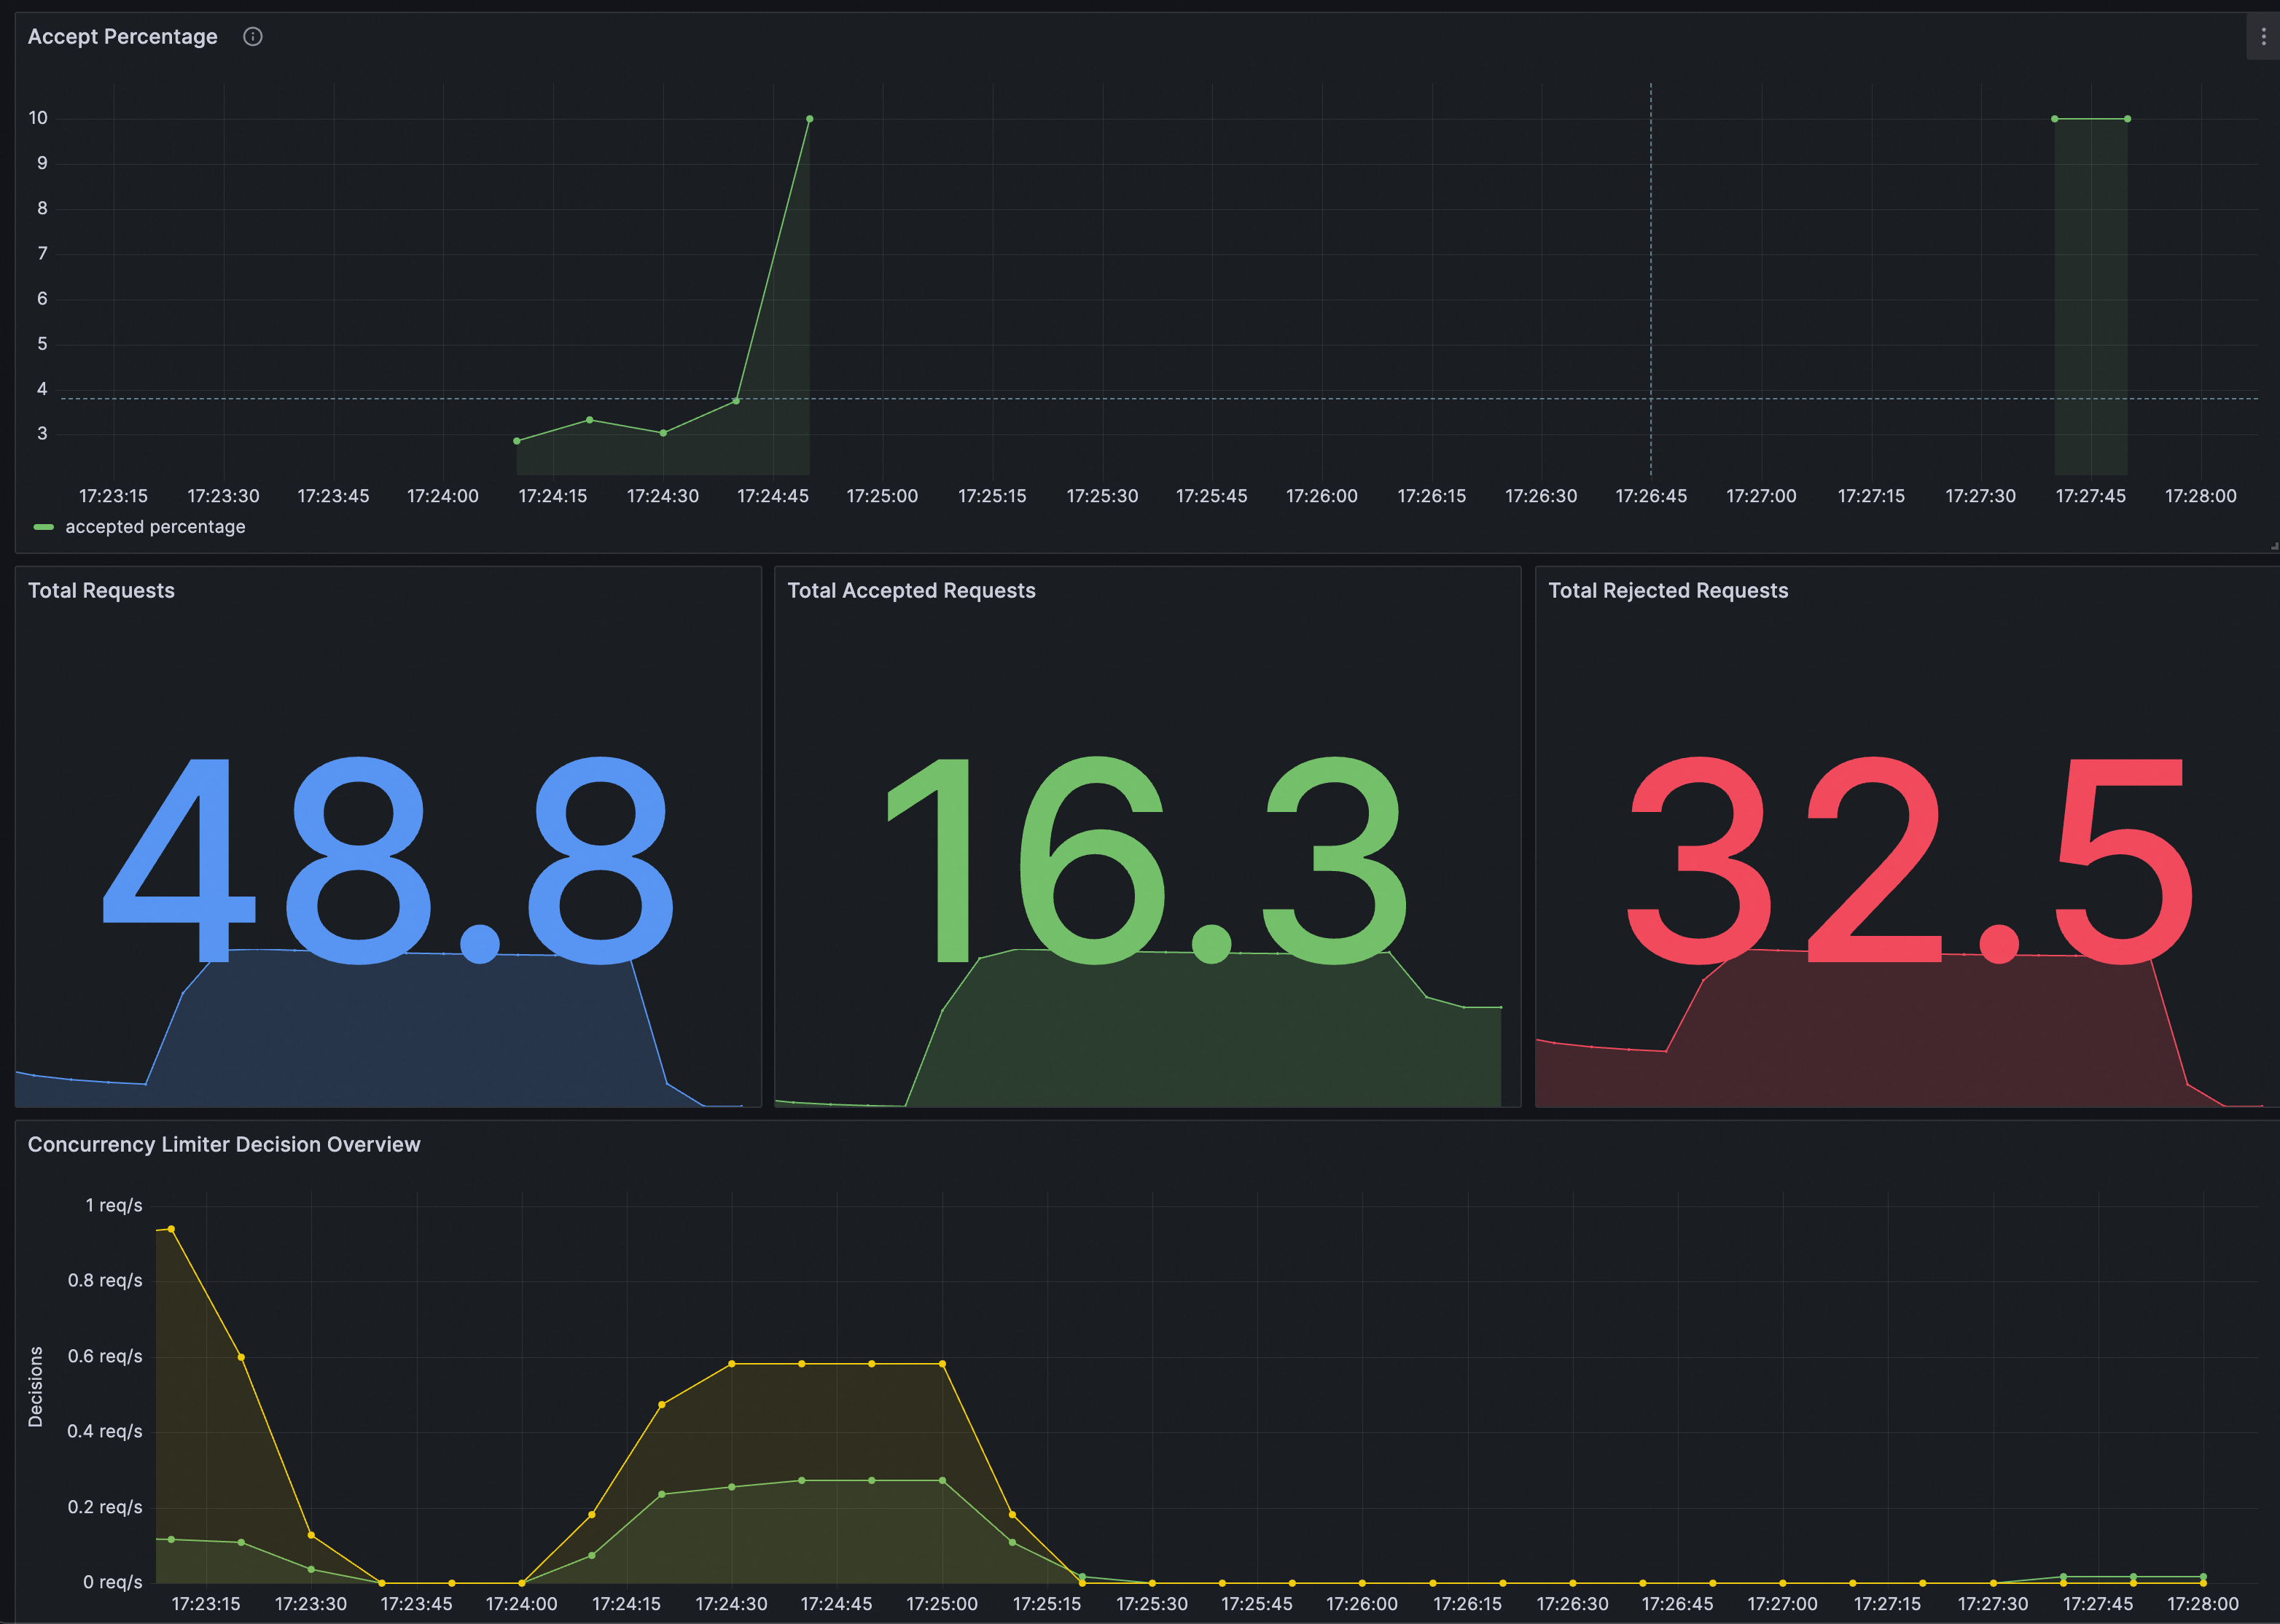Click the highest yellow point near 1 req/s
Image resolution: width=2280 pixels, height=1624 pixels.
171,1229
